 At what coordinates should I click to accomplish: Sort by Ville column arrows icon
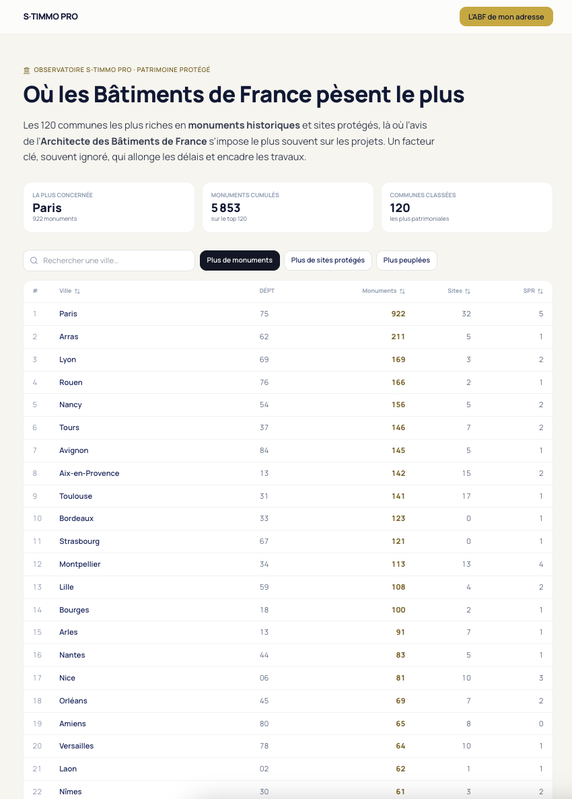tap(77, 291)
